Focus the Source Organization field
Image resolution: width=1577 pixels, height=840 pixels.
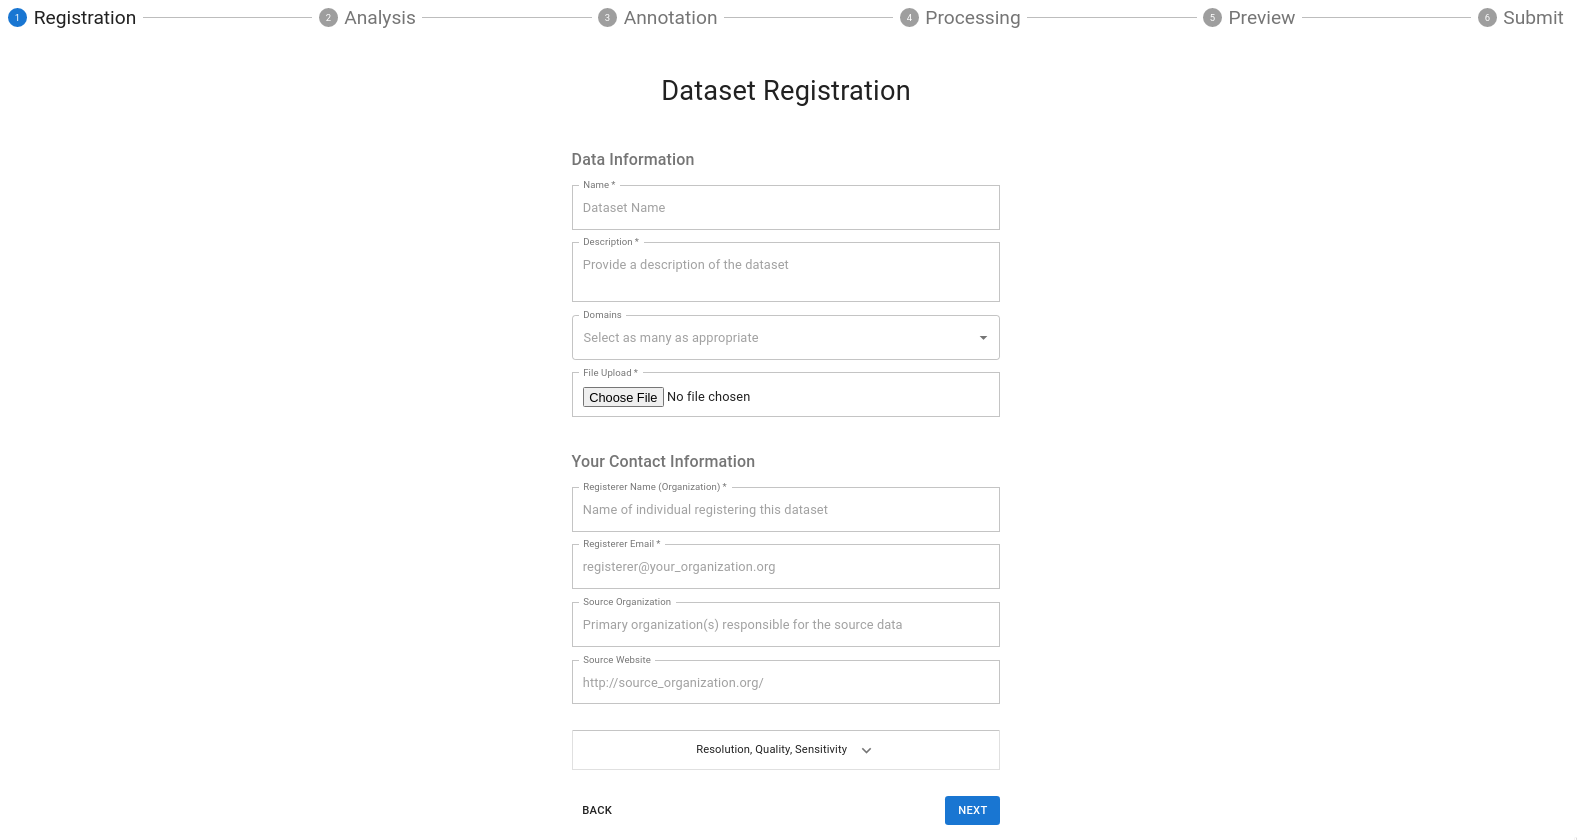pyautogui.click(x=785, y=625)
